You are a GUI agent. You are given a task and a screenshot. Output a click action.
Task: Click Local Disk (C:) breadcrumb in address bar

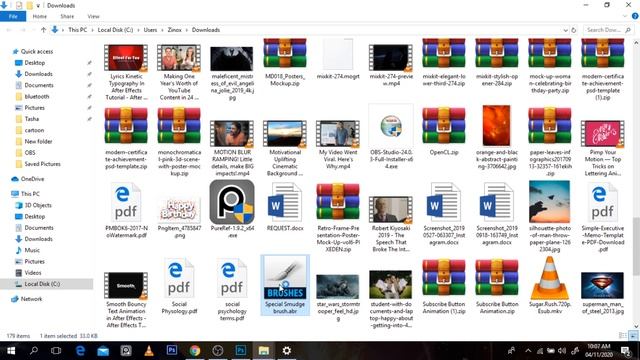point(115,30)
